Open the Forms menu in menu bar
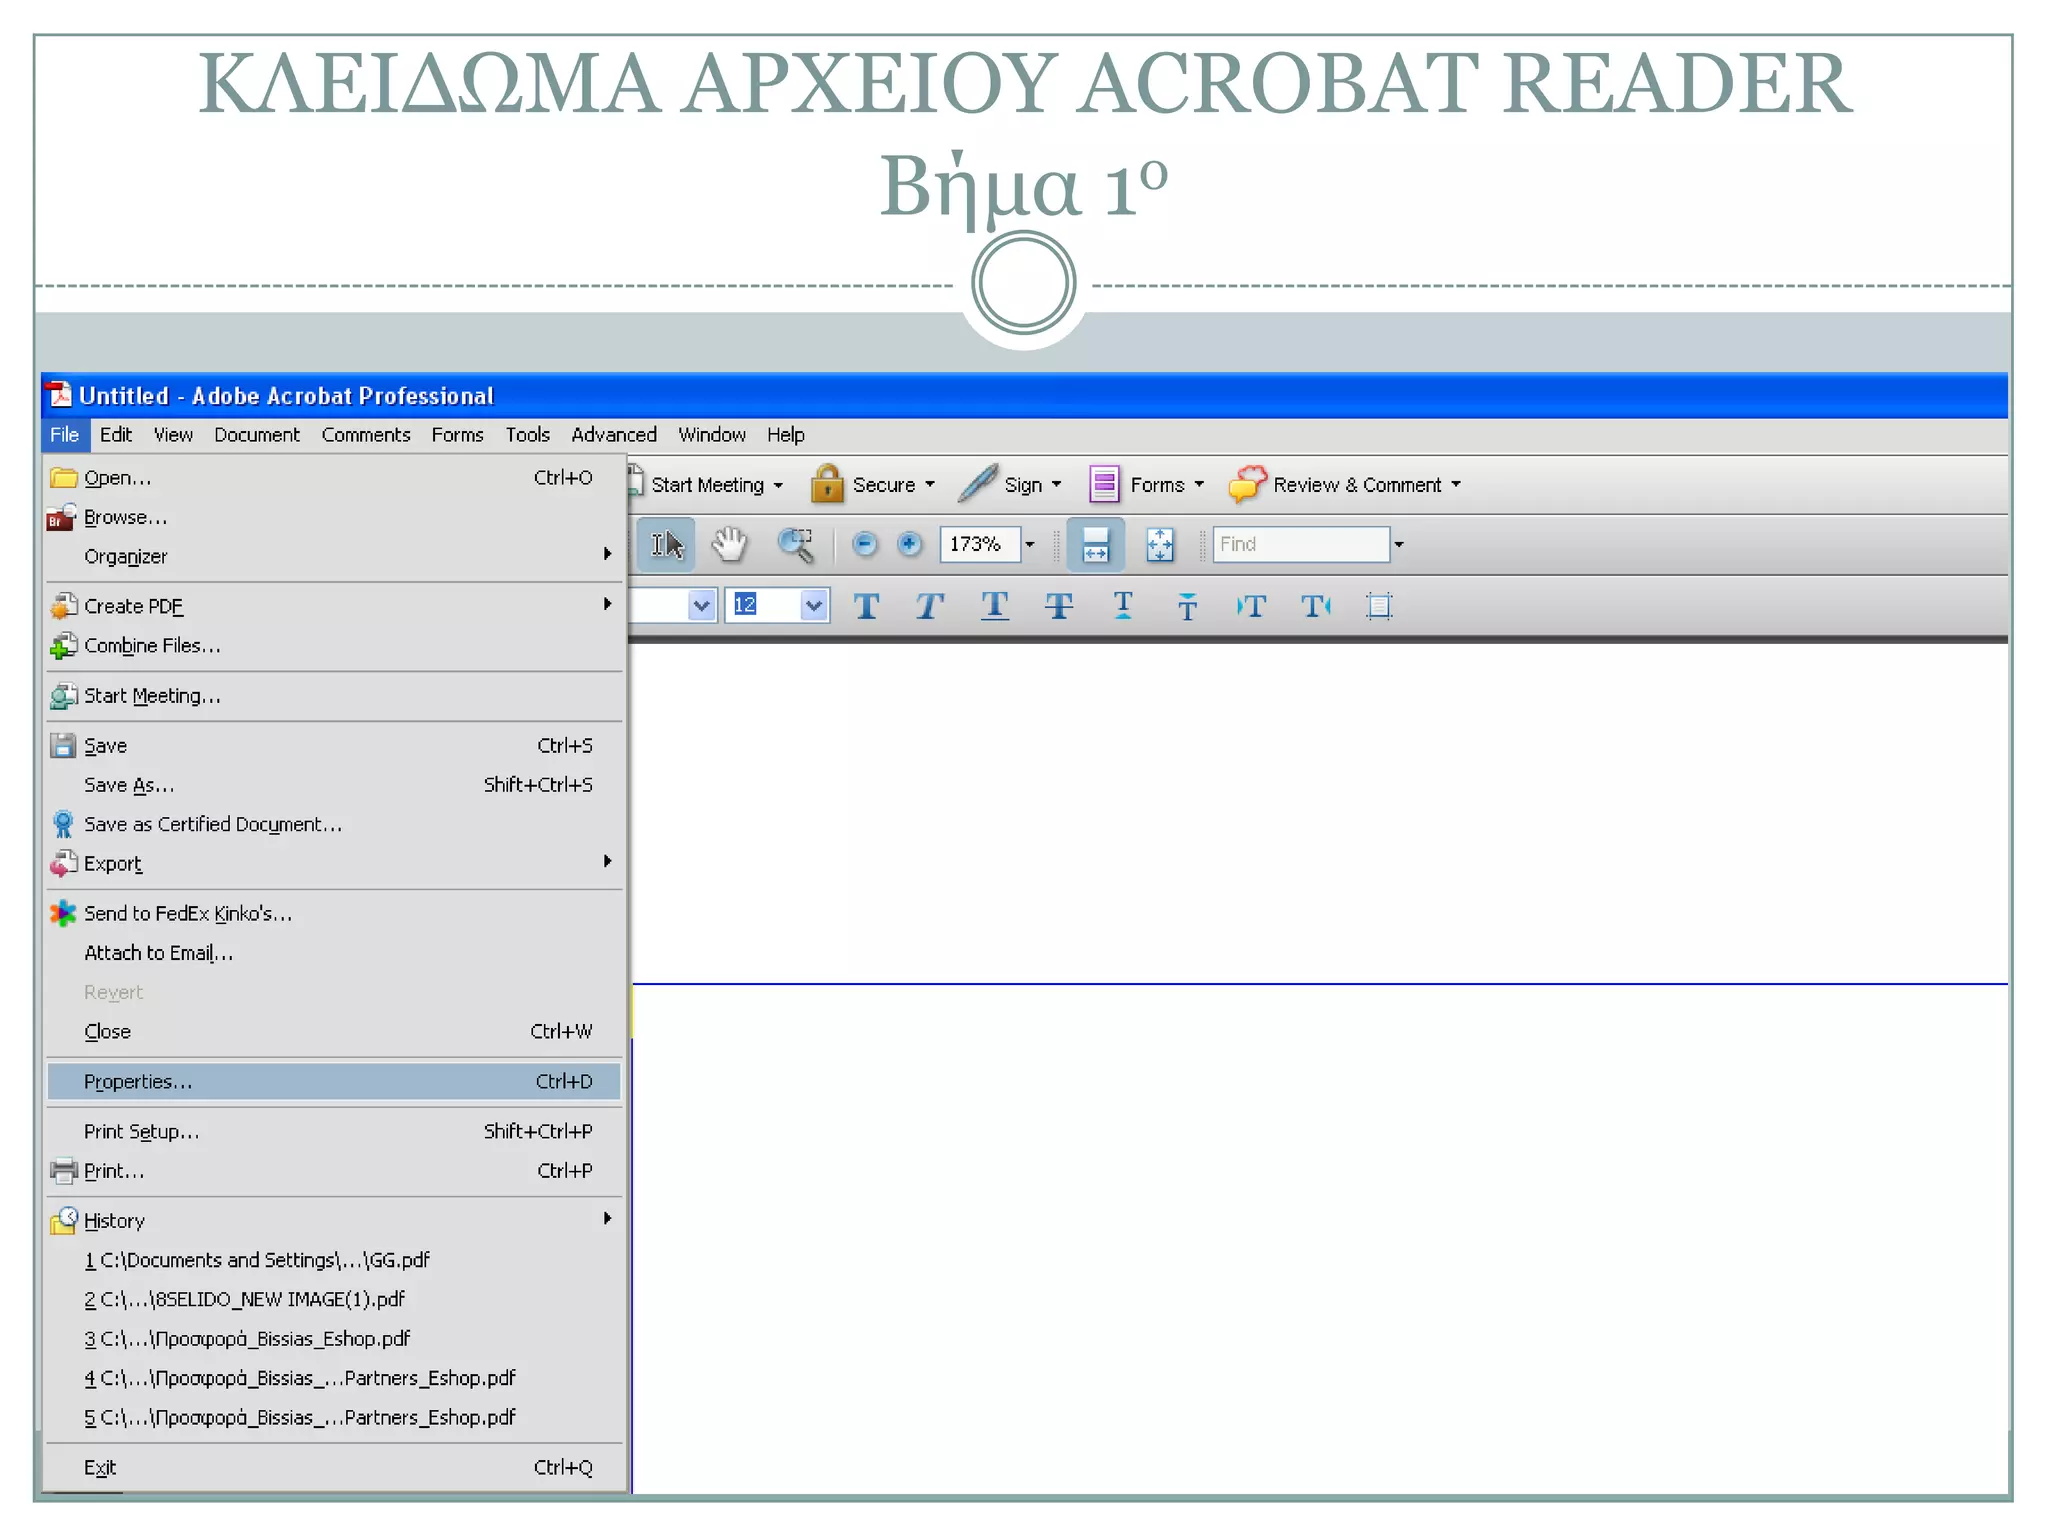 click(x=458, y=435)
